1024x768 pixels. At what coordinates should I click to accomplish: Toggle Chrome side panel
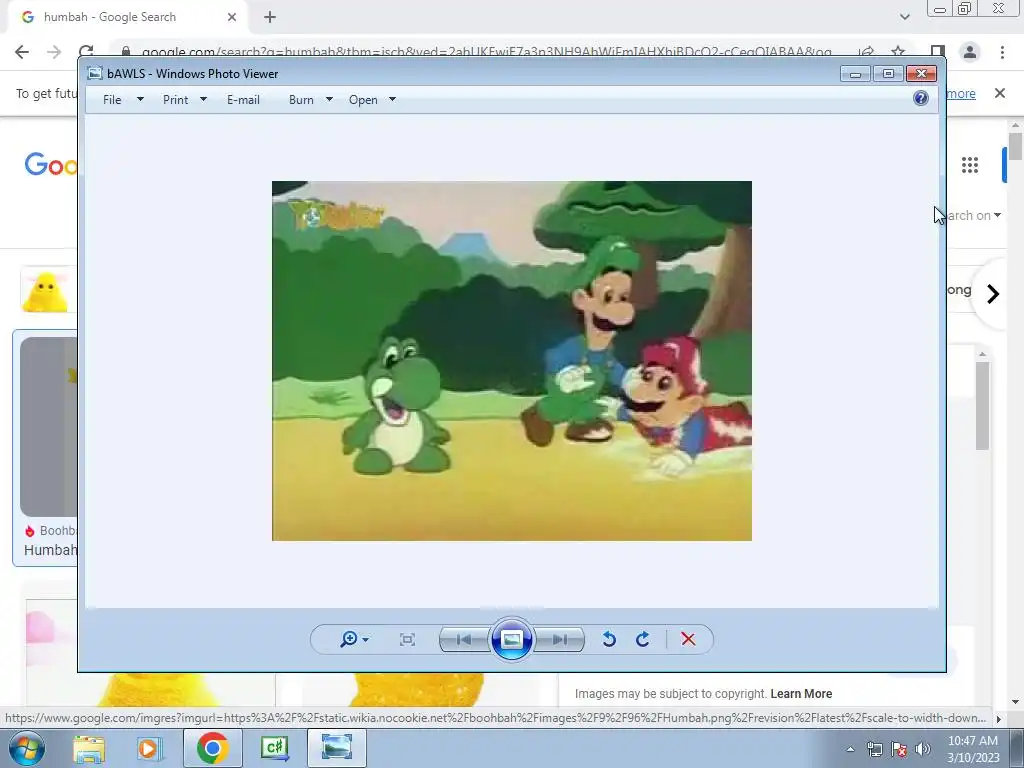point(938,52)
